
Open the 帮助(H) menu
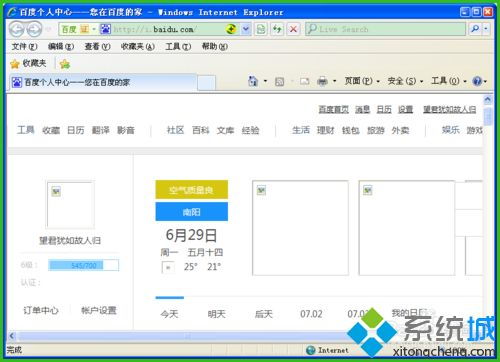(215, 46)
